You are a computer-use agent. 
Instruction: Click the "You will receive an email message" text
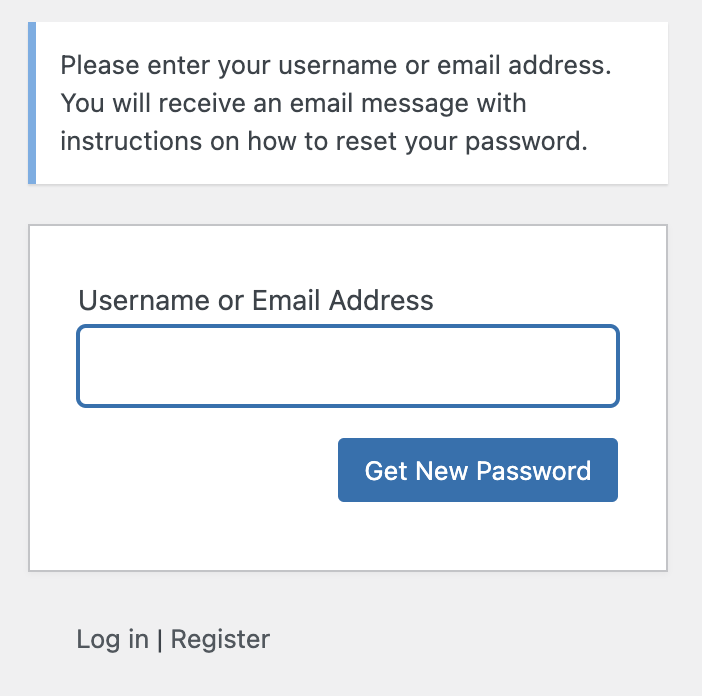[x=293, y=103]
